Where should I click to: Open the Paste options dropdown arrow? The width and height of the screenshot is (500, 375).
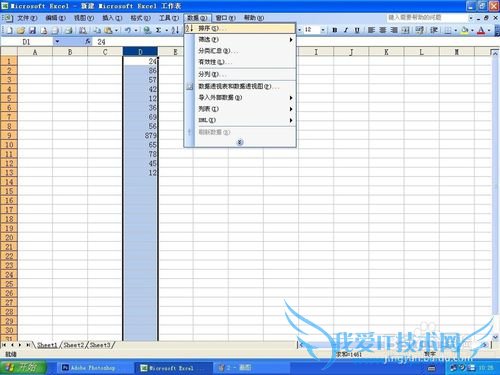pos(116,30)
